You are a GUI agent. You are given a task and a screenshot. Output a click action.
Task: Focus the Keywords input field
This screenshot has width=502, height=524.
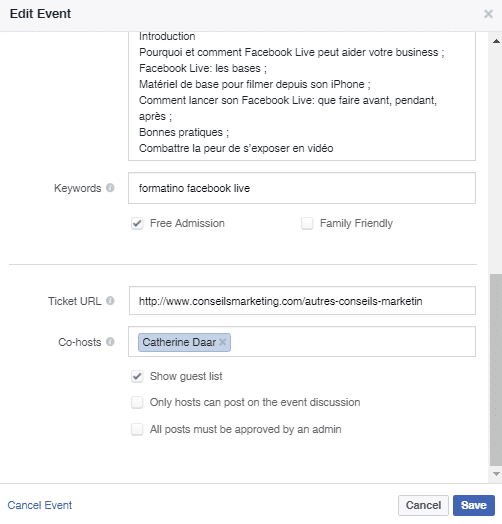(302, 188)
